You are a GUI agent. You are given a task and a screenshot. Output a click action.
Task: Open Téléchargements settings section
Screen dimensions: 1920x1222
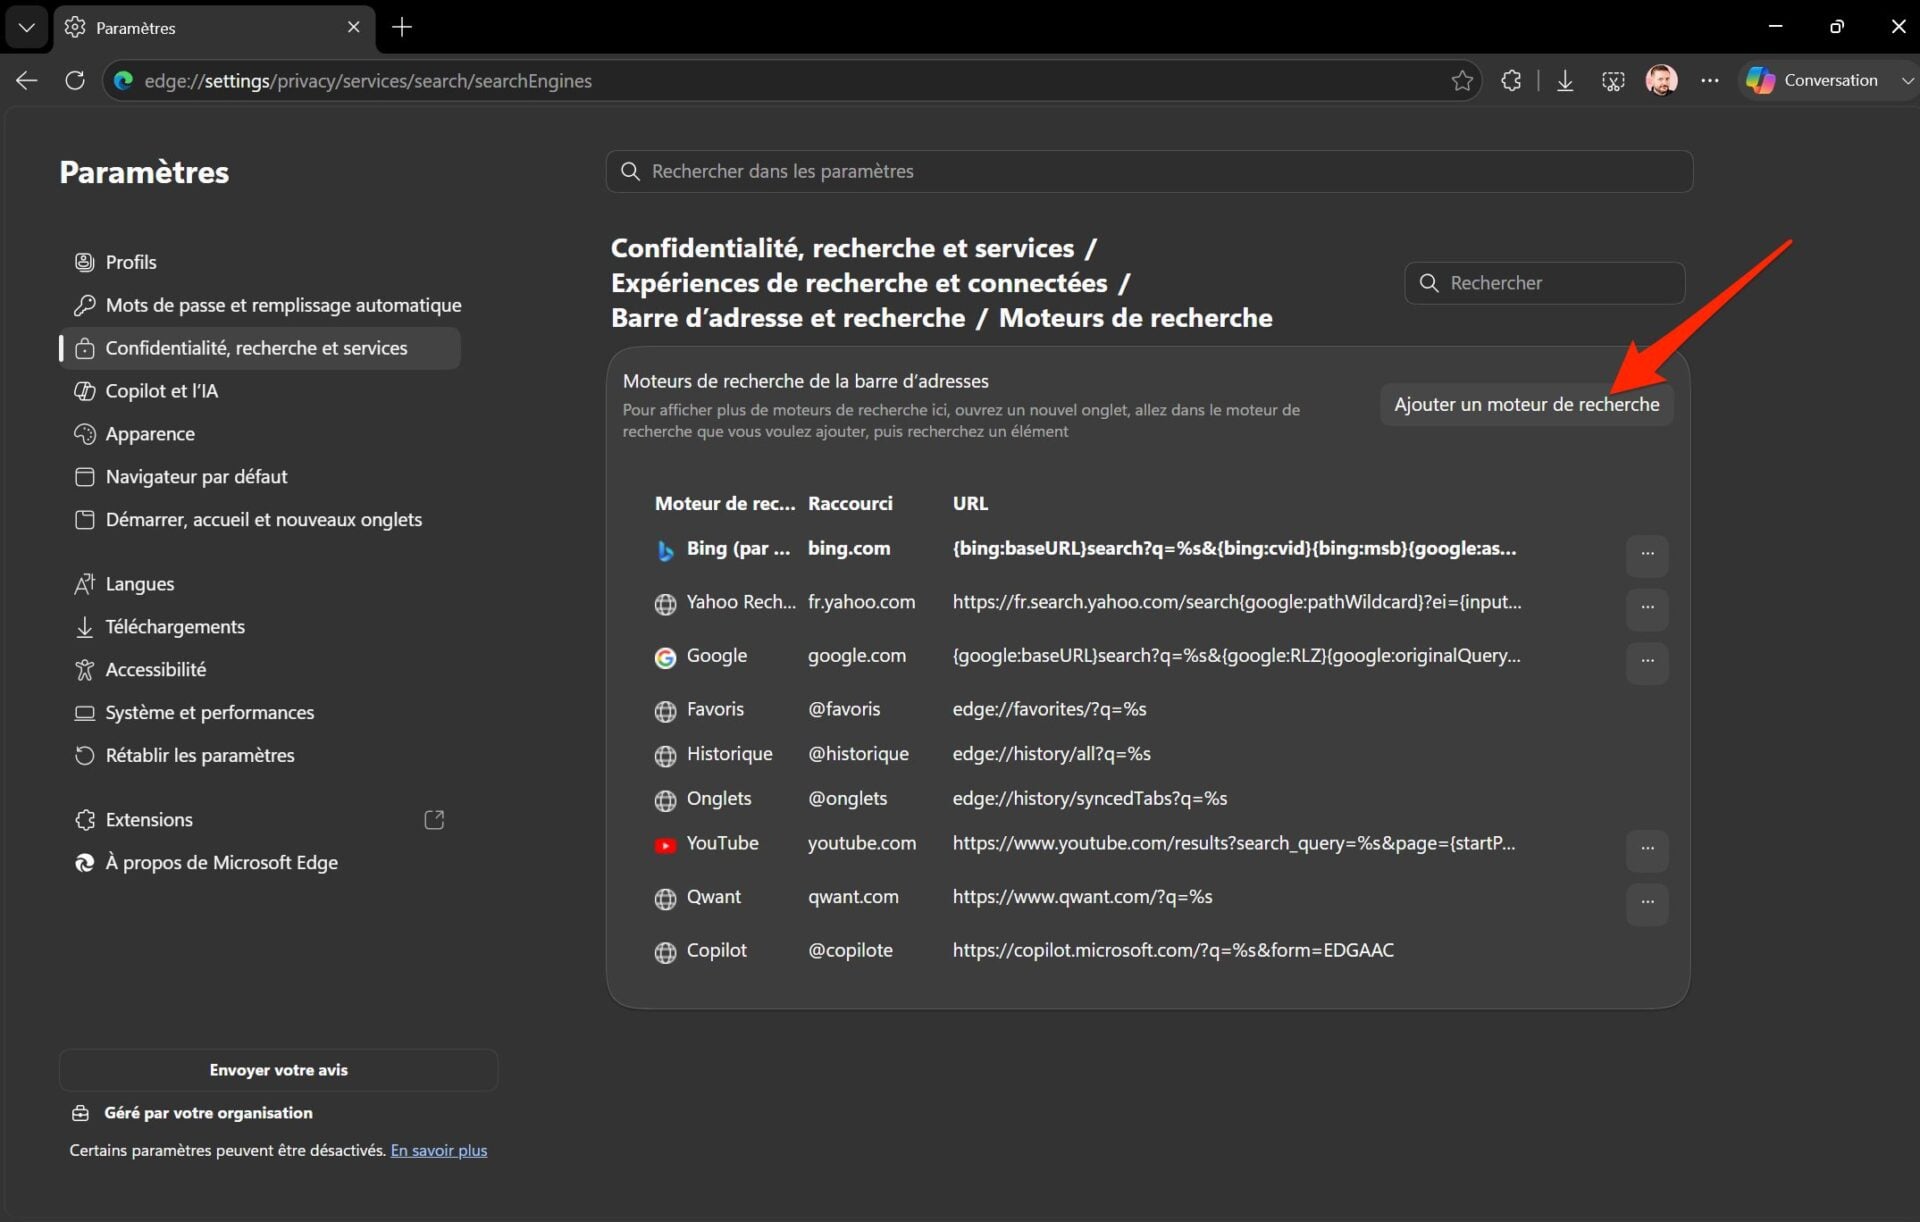click(x=260, y=627)
